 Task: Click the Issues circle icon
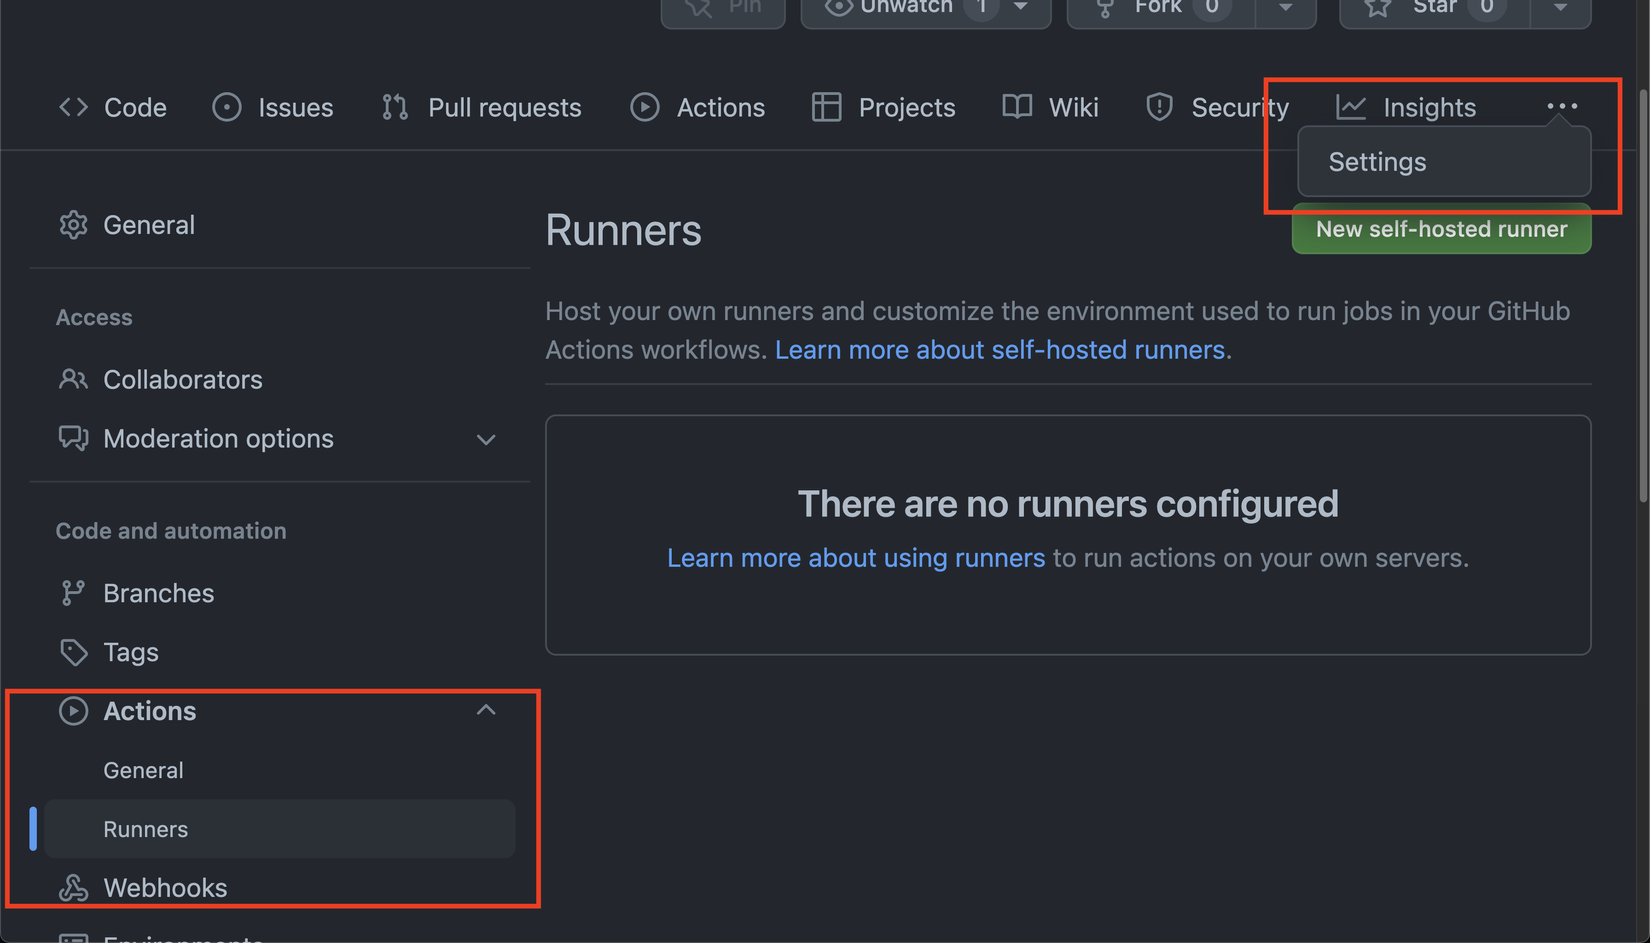tap(227, 107)
